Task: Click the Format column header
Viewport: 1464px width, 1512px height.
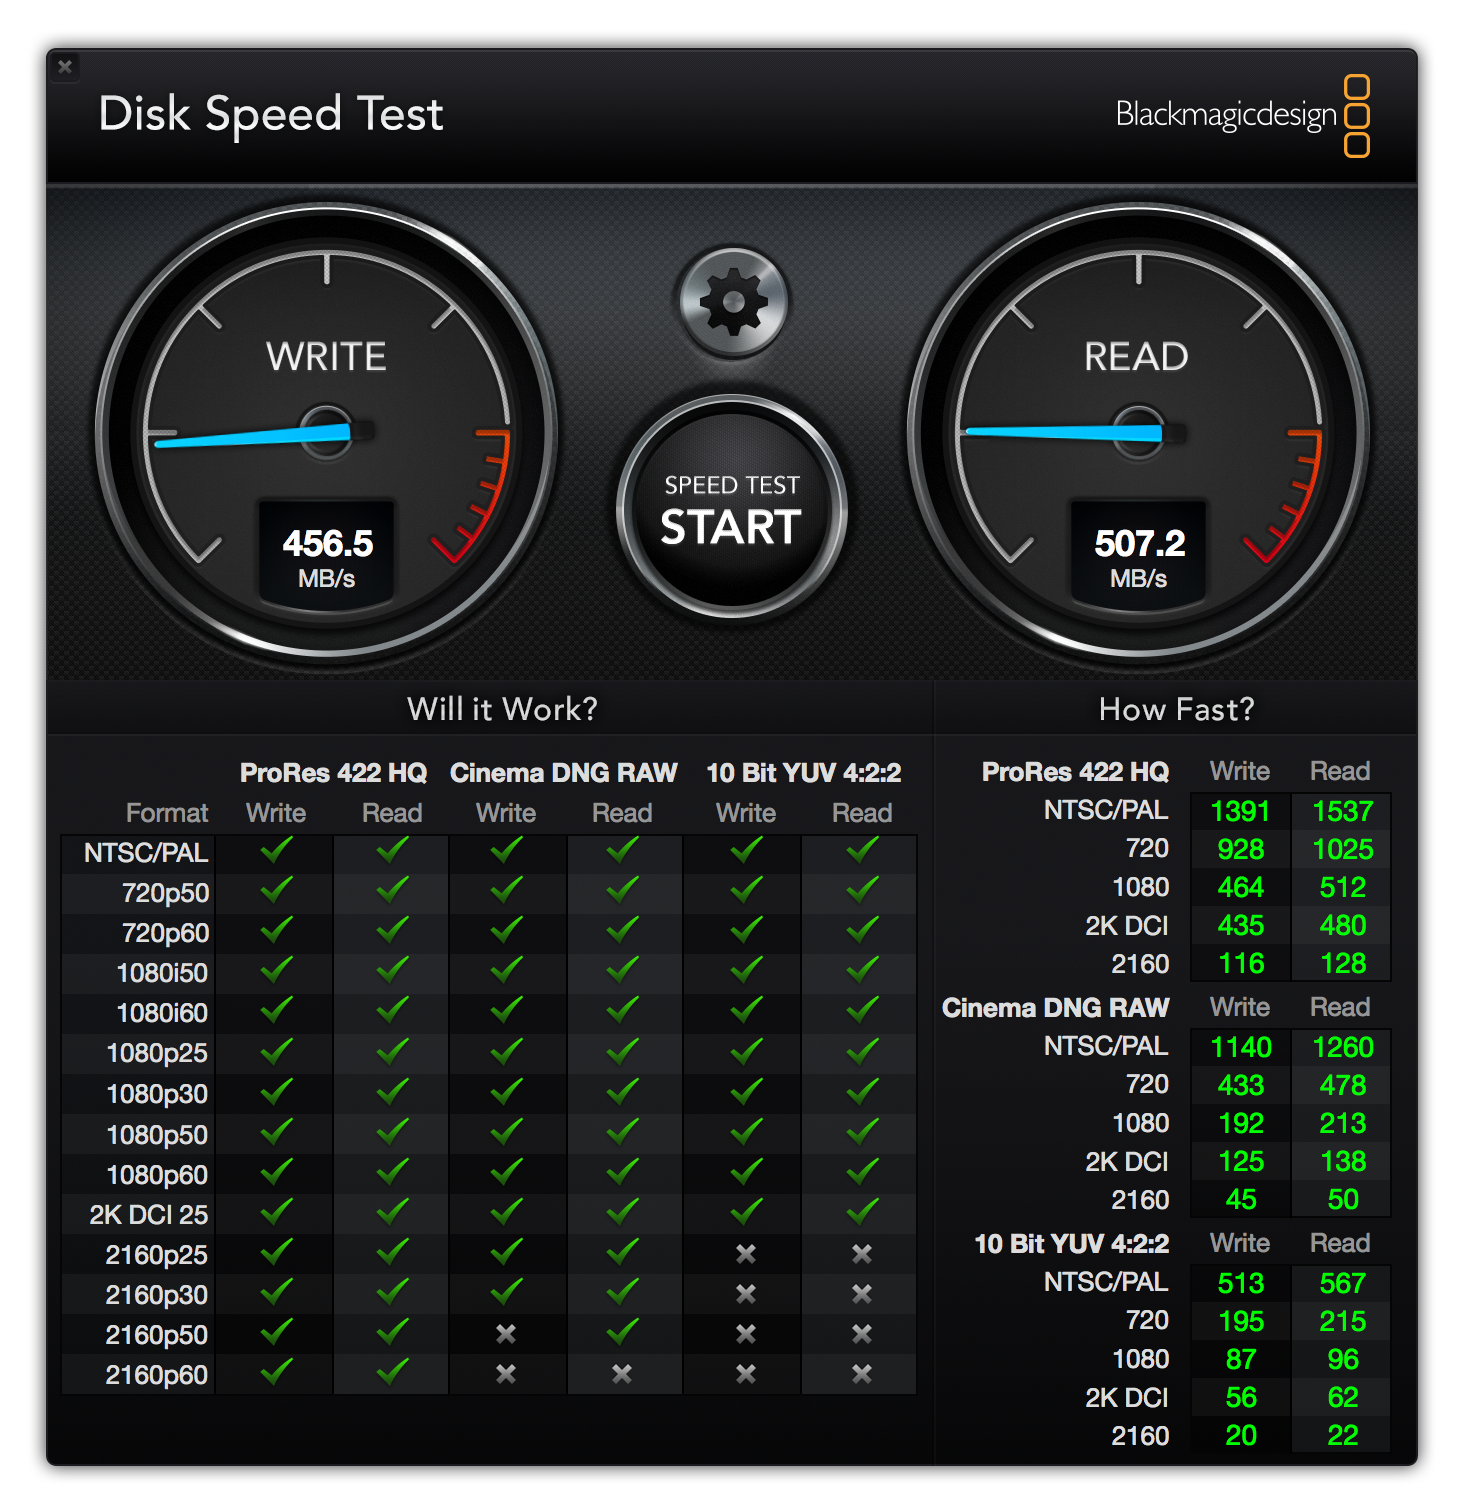Action: (167, 813)
